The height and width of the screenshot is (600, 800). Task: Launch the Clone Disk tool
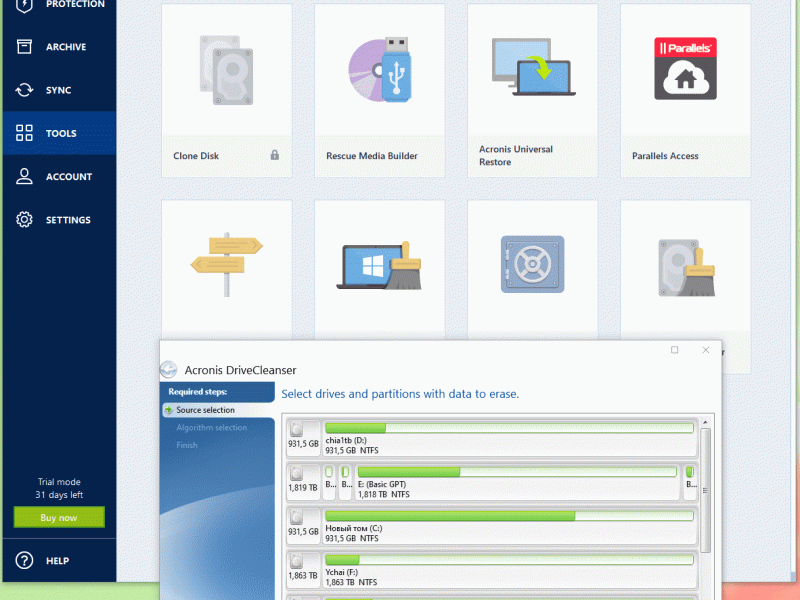tap(227, 91)
